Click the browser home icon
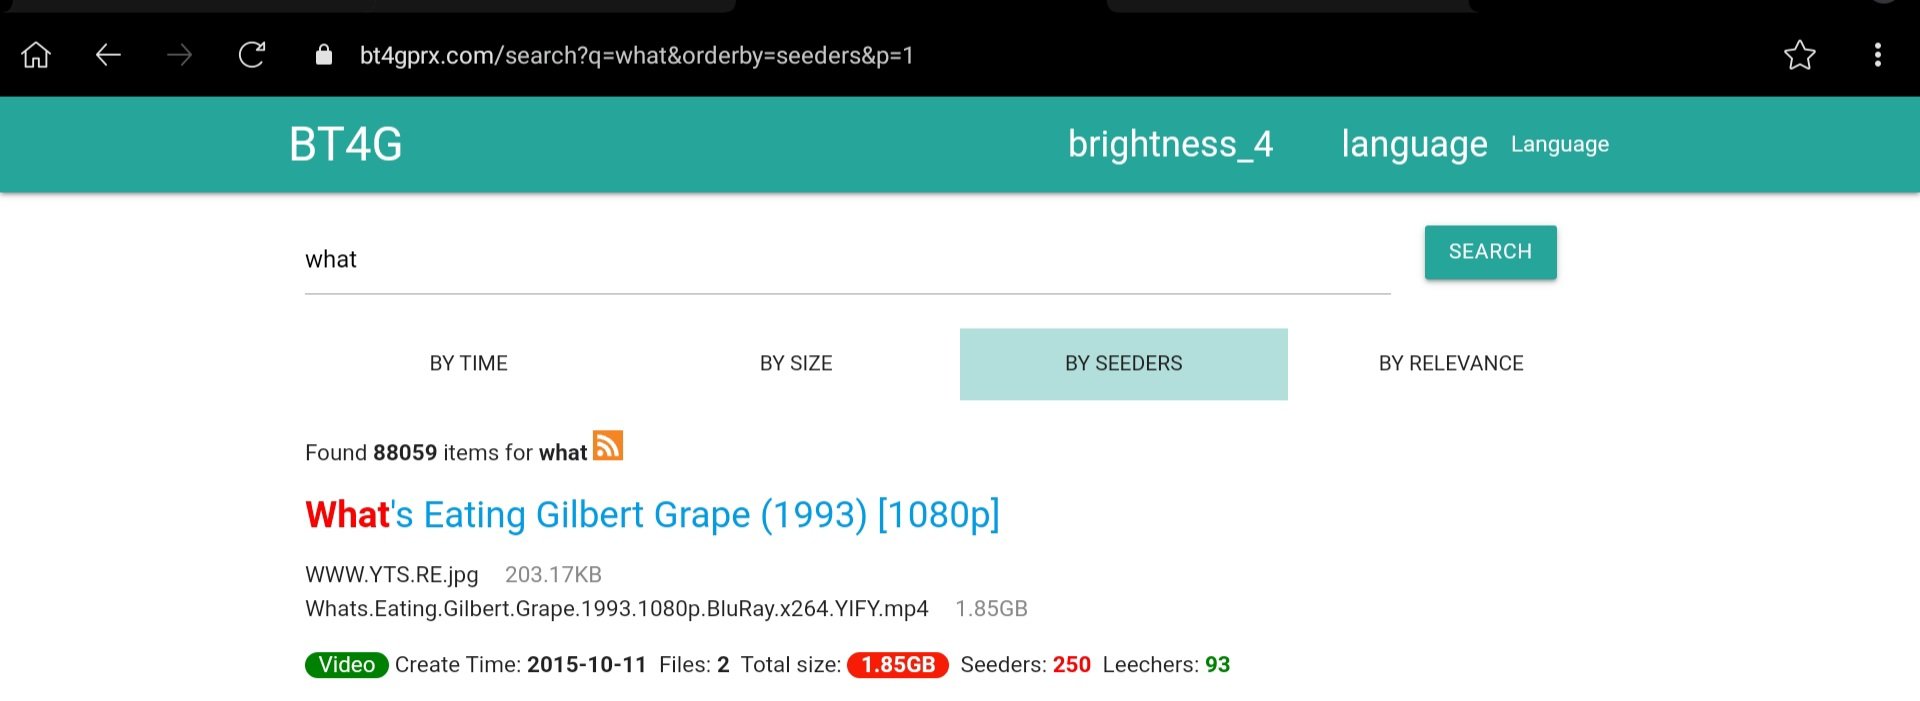This screenshot has height=701, width=1920. coord(36,55)
